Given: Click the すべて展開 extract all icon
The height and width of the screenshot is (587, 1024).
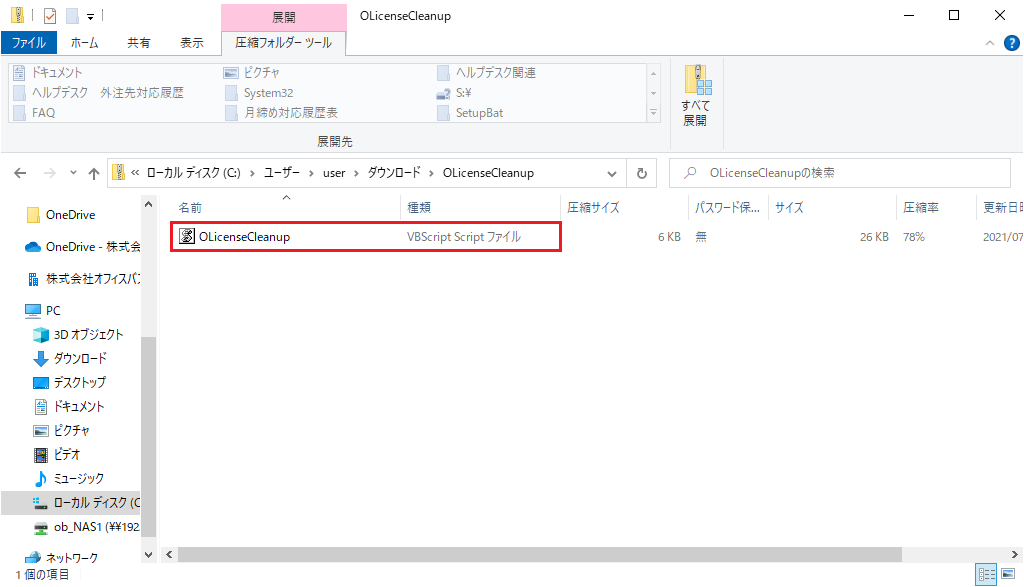Looking at the screenshot, I should coord(695,96).
